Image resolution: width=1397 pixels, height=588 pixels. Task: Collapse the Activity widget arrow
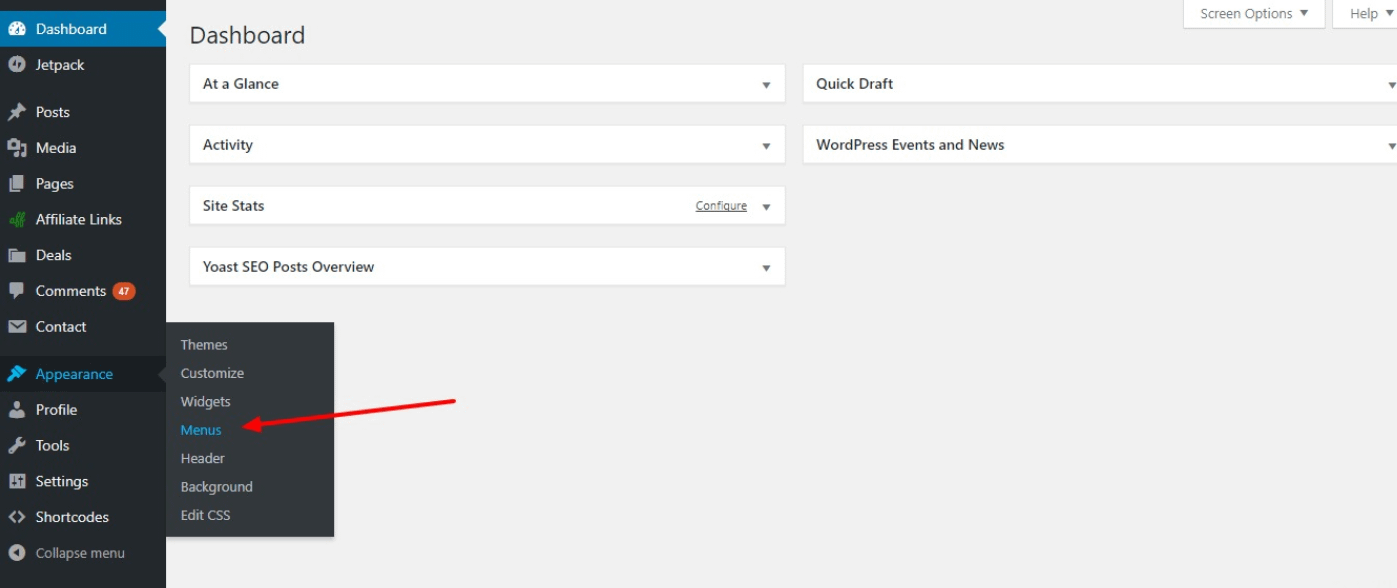tap(766, 144)
